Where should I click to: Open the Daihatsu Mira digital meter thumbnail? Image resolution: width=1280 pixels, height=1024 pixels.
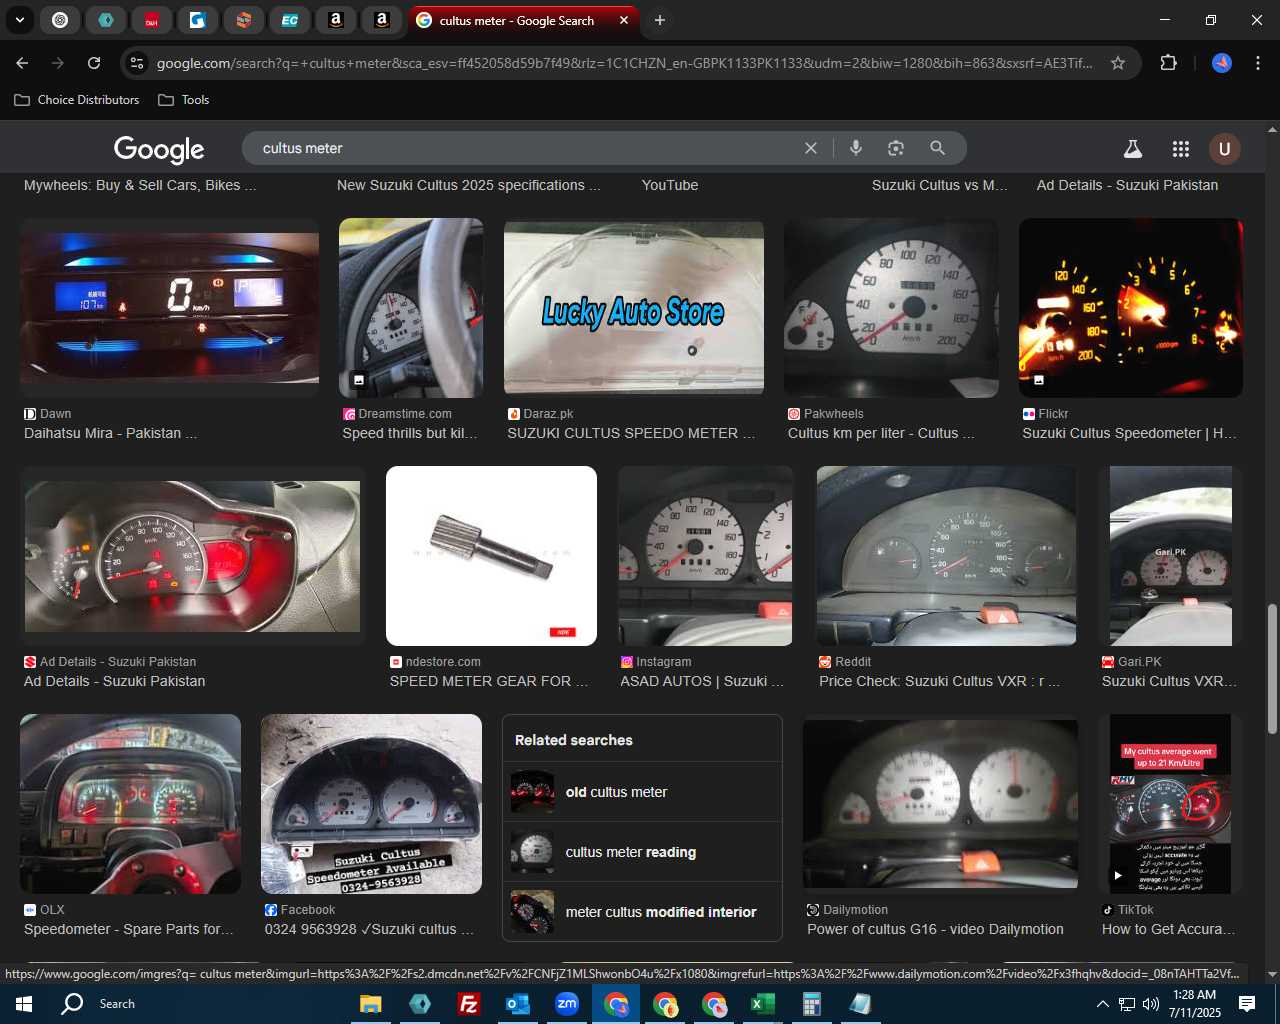(x=169, y=308)
